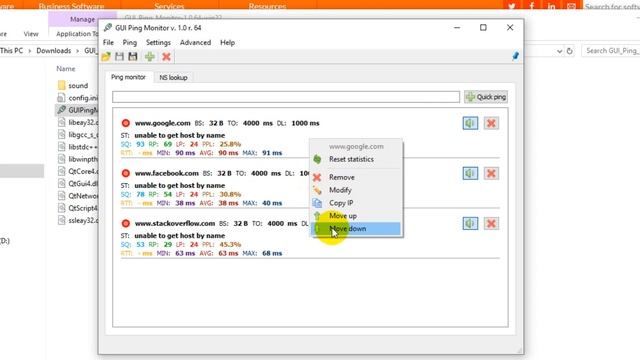Switch to the NS lookup tab
Viewport: 640px width, 360px height.
click(173, 78)
